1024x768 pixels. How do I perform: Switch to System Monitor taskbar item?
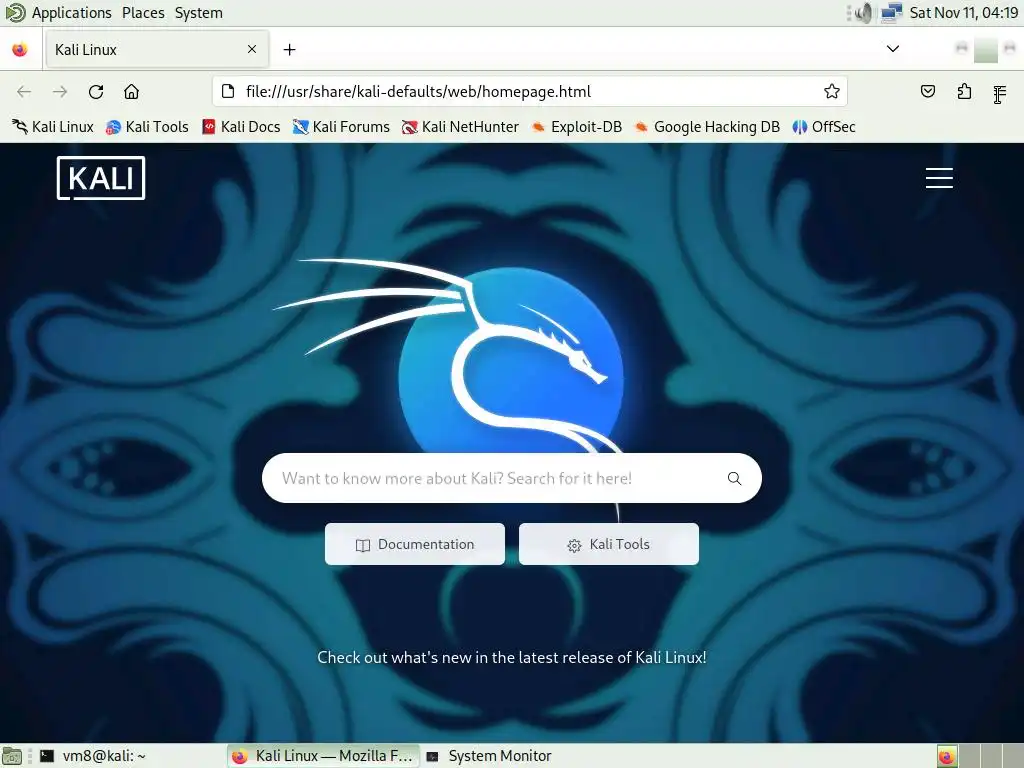tap(489, 756)
